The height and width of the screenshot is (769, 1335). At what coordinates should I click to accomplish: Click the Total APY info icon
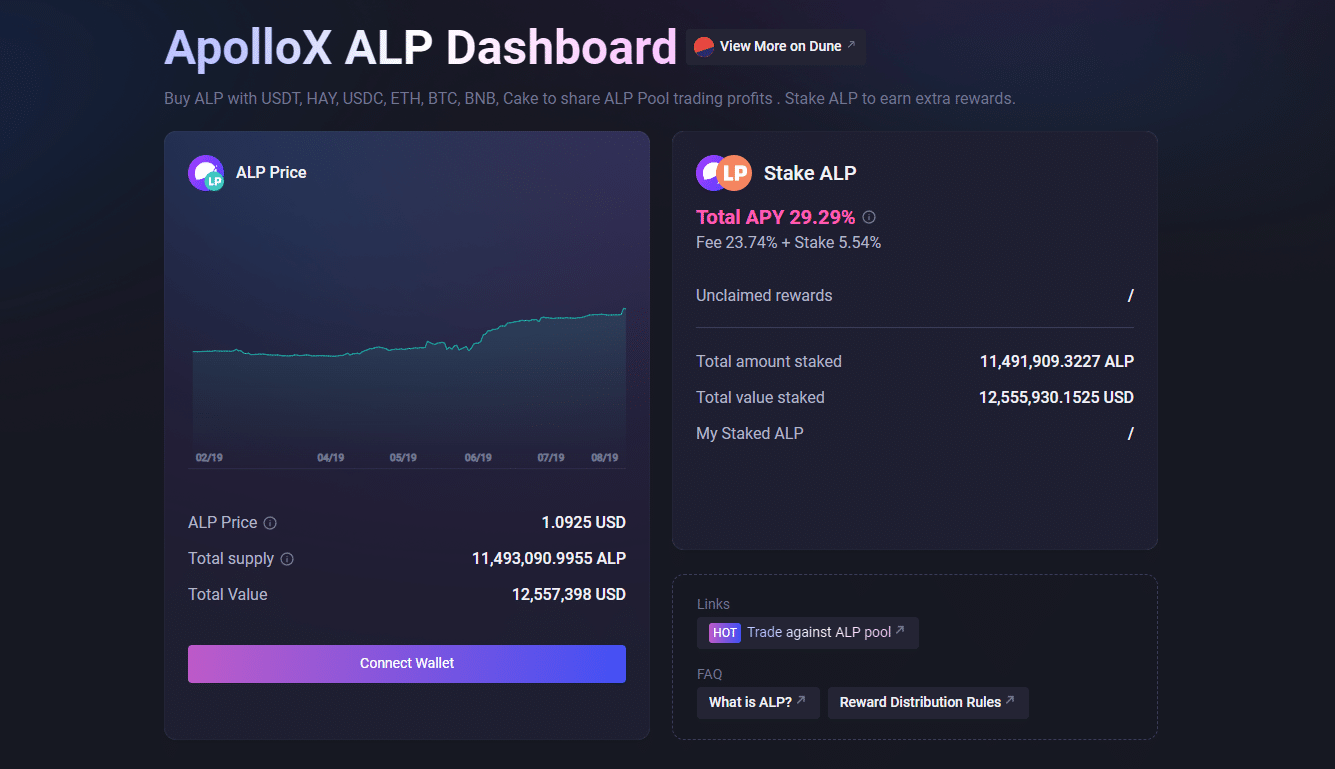[x=868, y=217]
